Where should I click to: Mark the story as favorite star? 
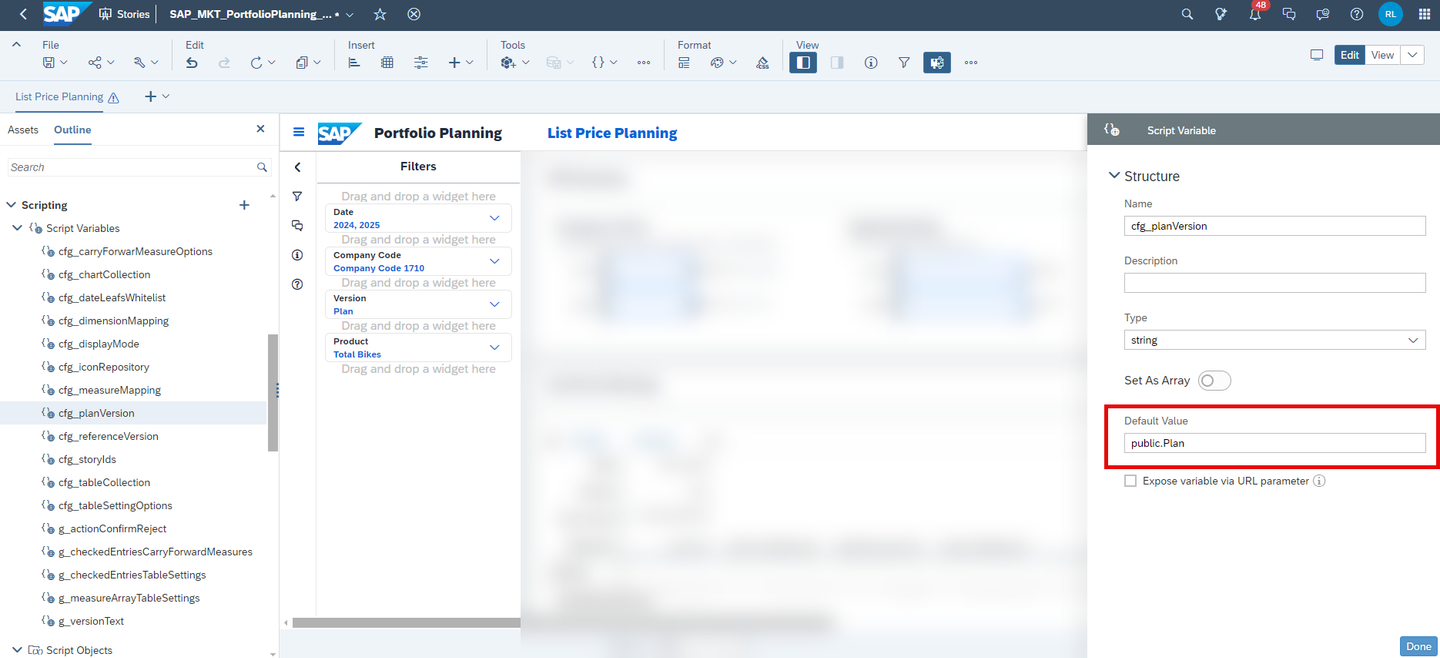click(x=380, y=14)
